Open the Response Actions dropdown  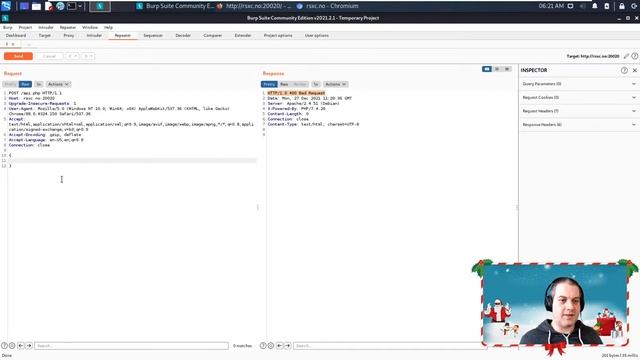(x=336, y=84)
